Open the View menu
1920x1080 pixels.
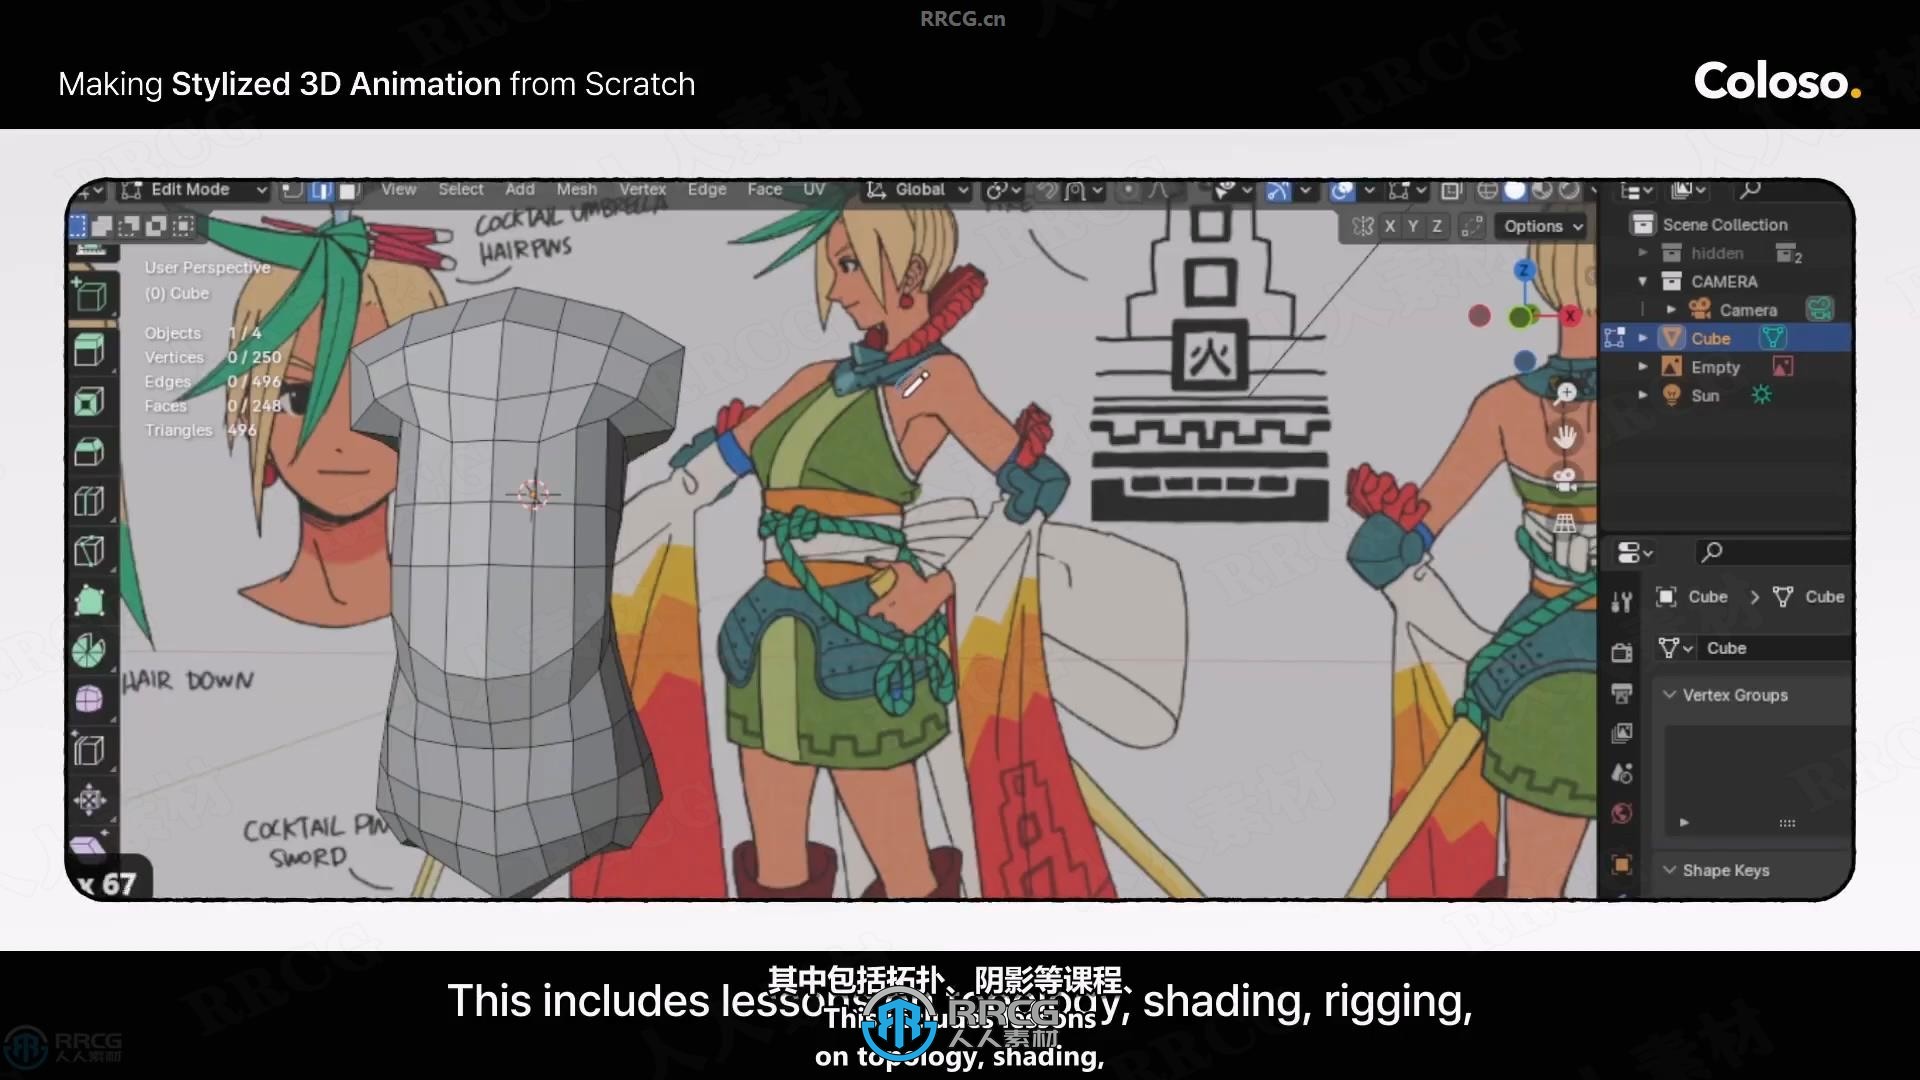[x=398, y=190]
